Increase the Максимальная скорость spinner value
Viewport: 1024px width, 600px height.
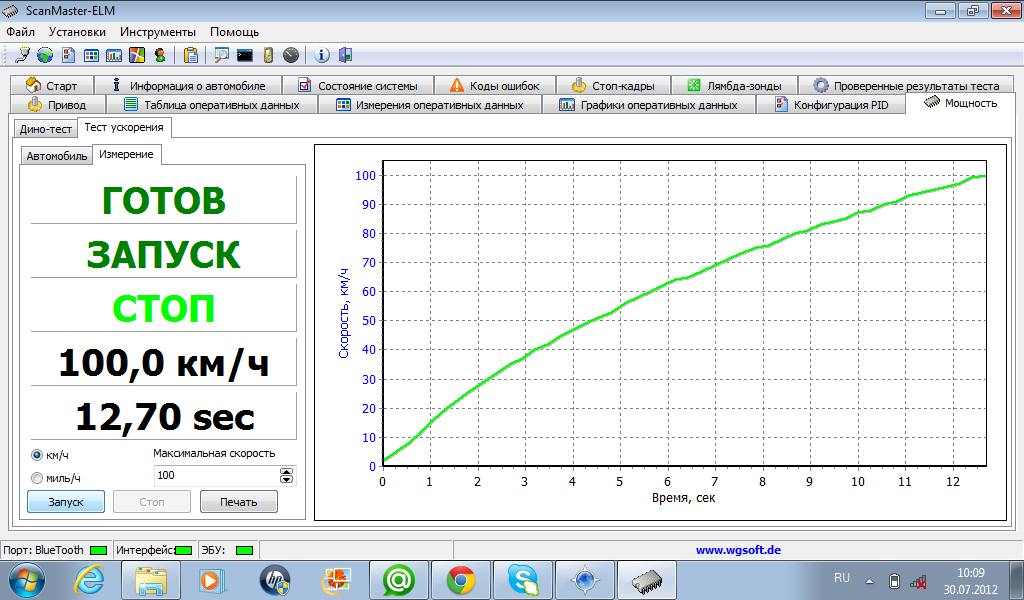coord(287,471)
